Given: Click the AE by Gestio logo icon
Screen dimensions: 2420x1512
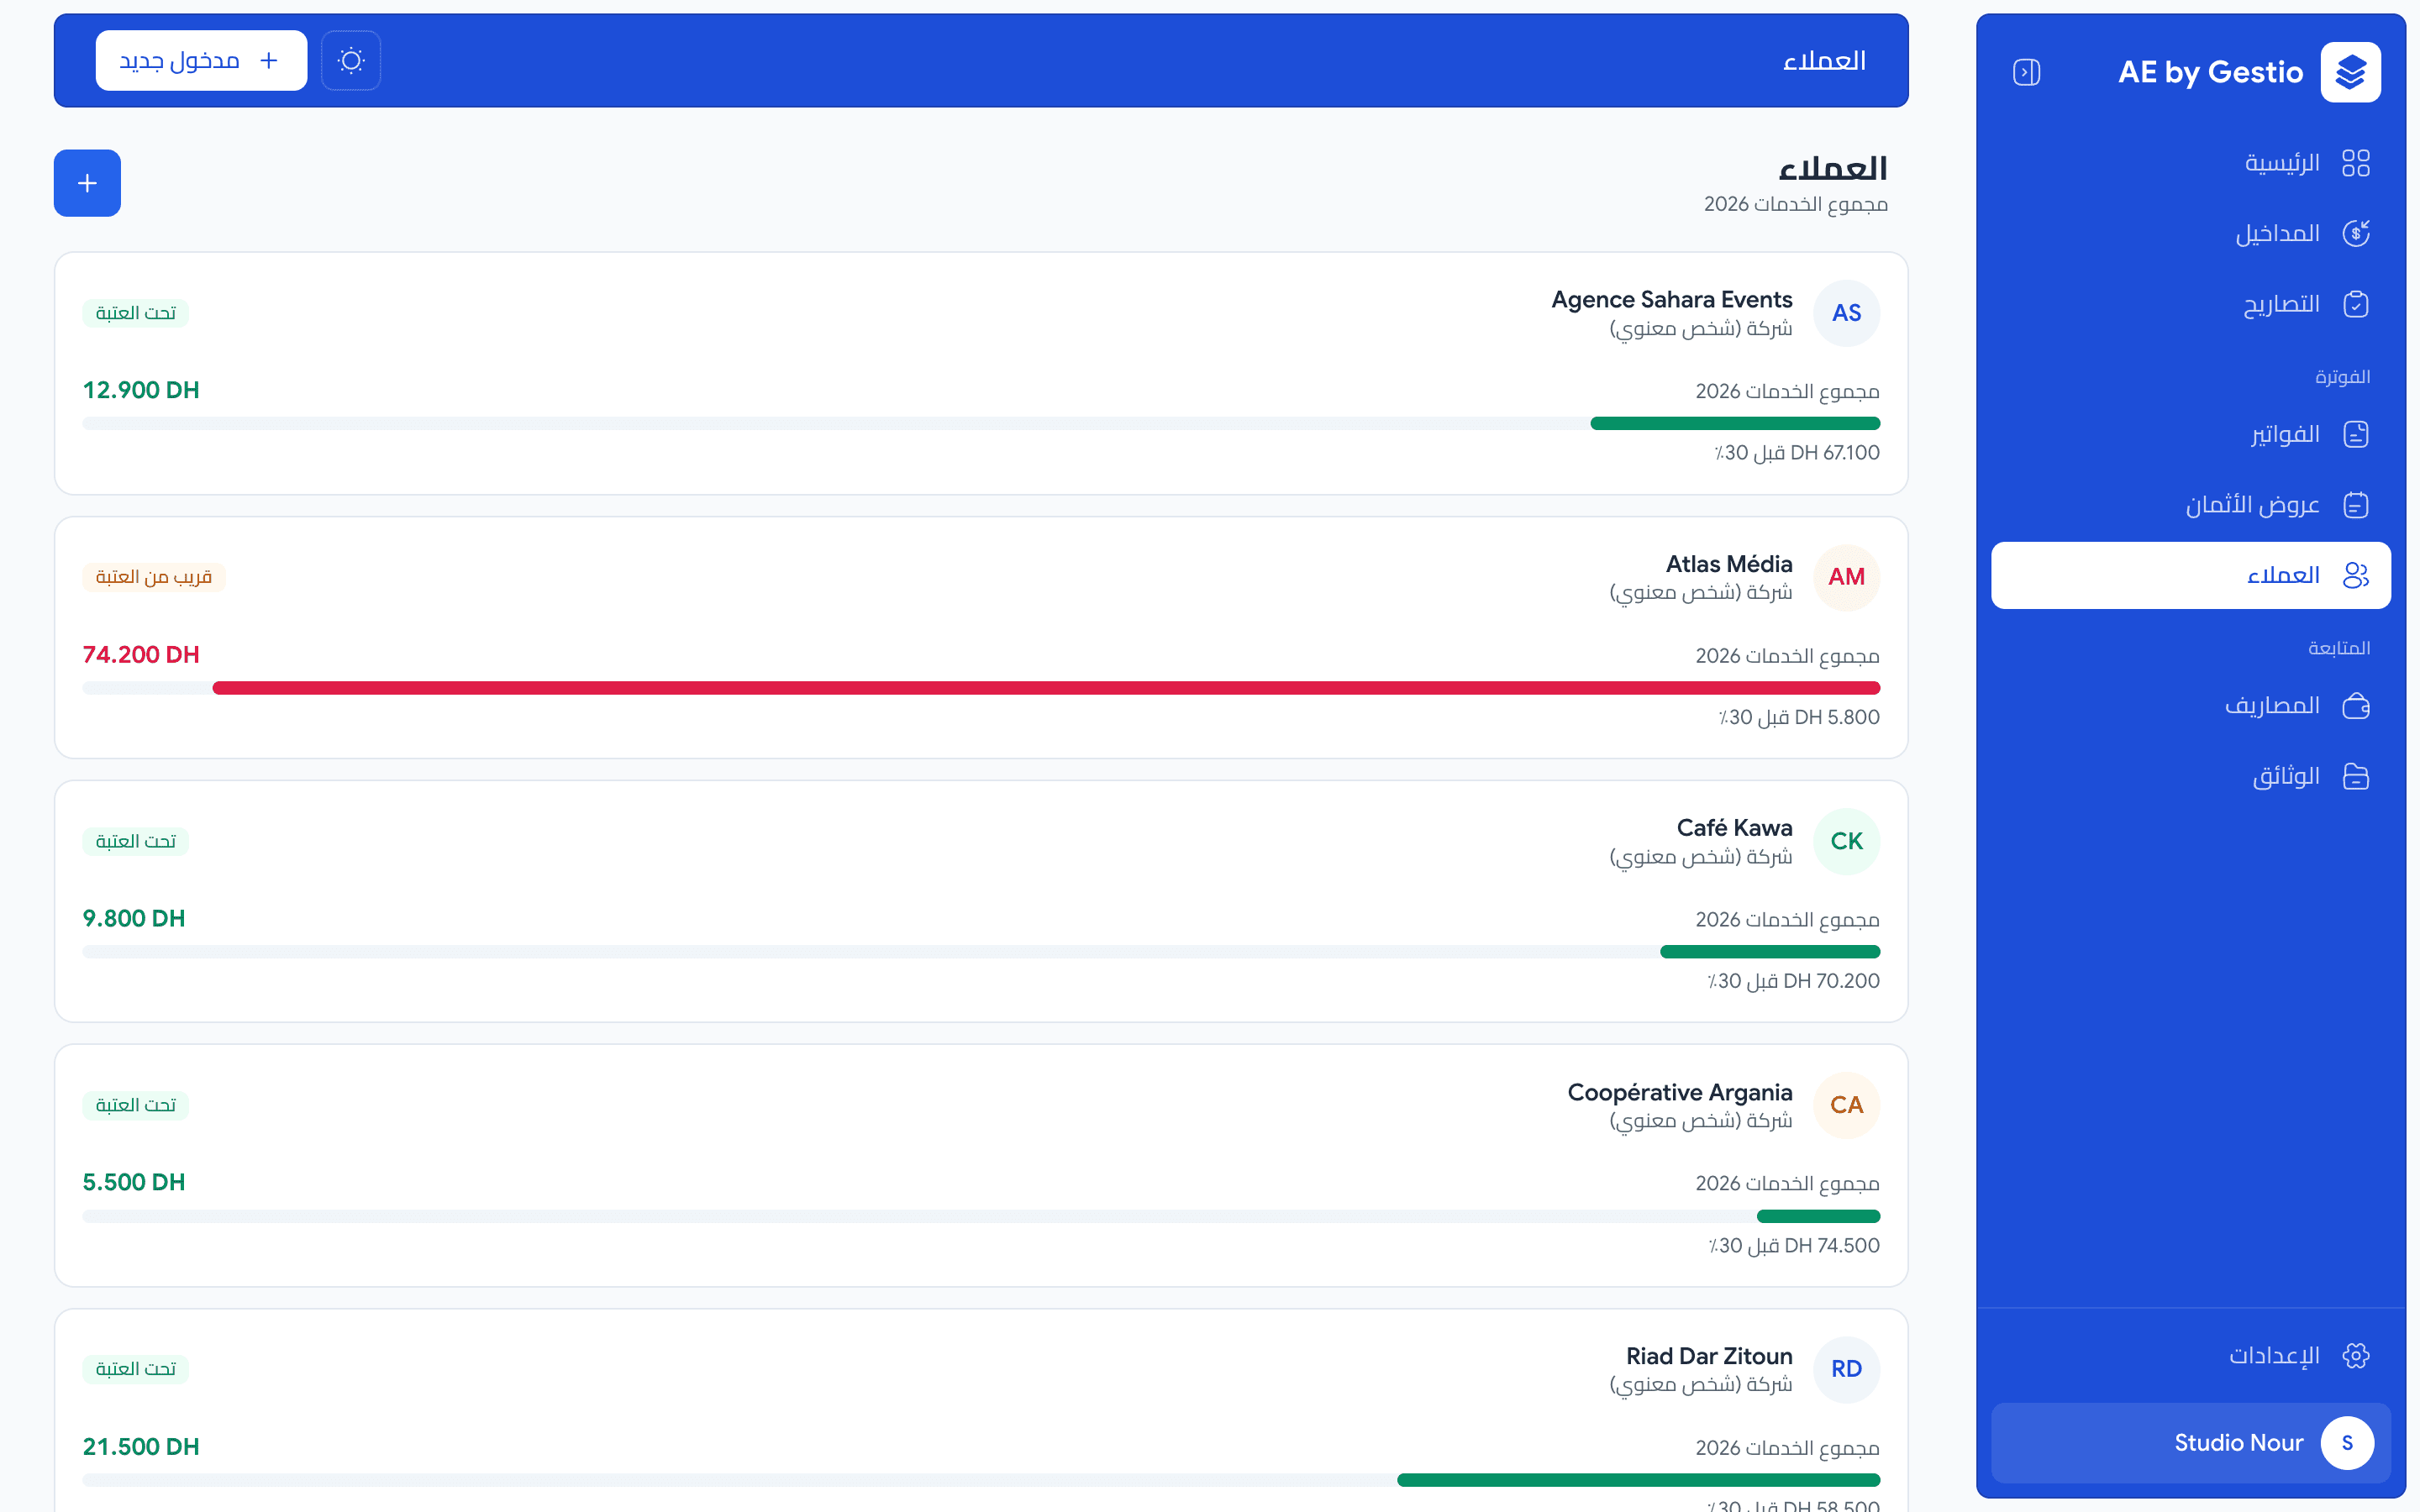Looking at the screenshot, I should tap(2350, 72).
